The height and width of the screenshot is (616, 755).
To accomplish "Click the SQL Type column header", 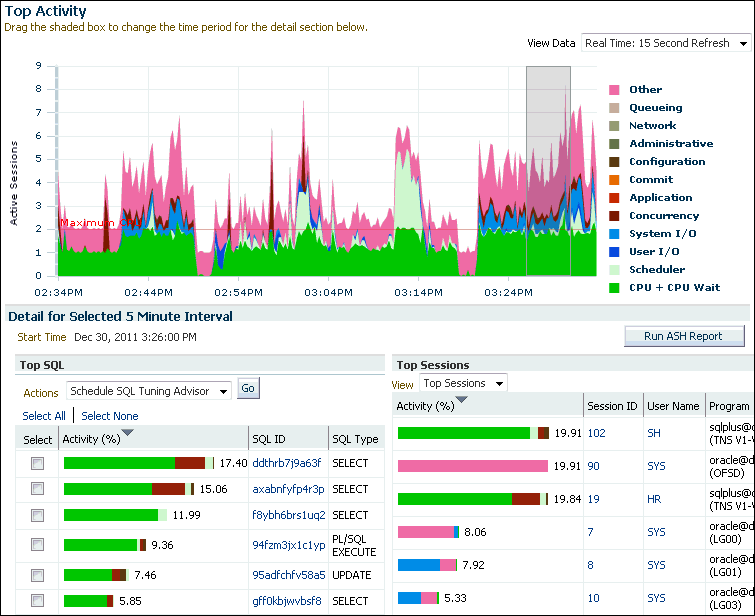I will click(x=354, y=439).
